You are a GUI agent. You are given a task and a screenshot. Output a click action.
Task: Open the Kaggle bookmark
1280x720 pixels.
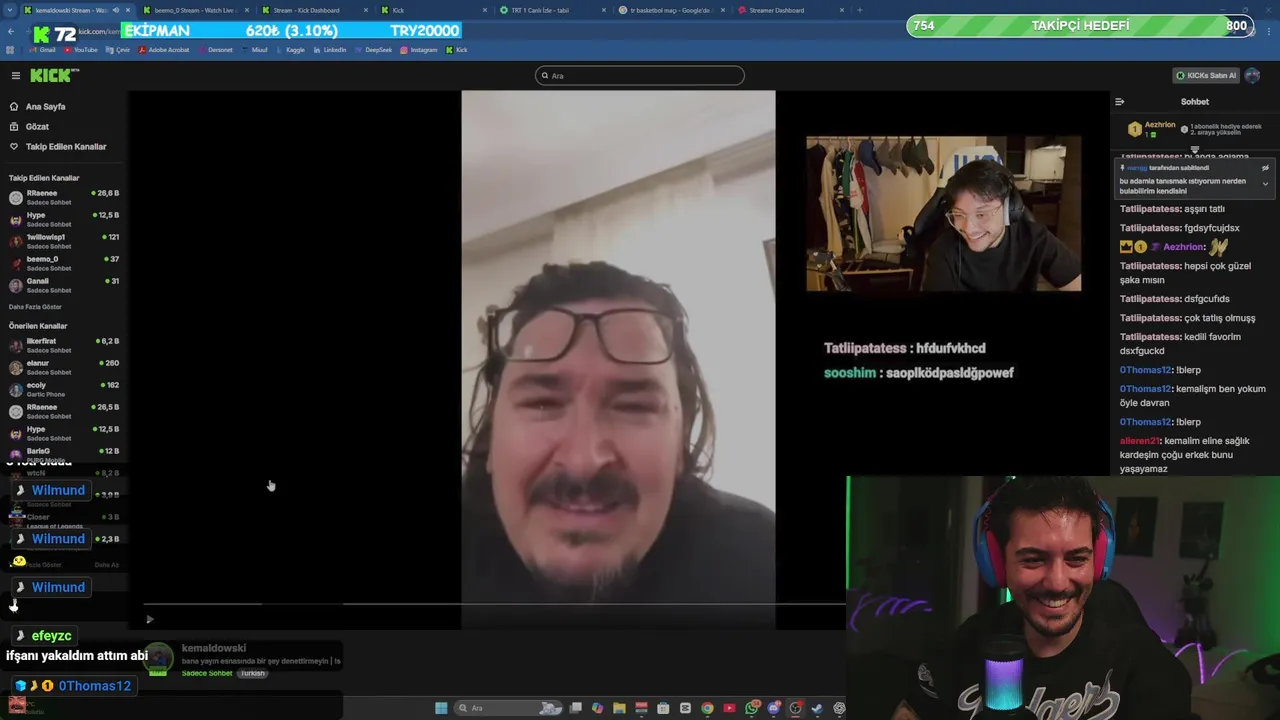click(x=290, y=50)
